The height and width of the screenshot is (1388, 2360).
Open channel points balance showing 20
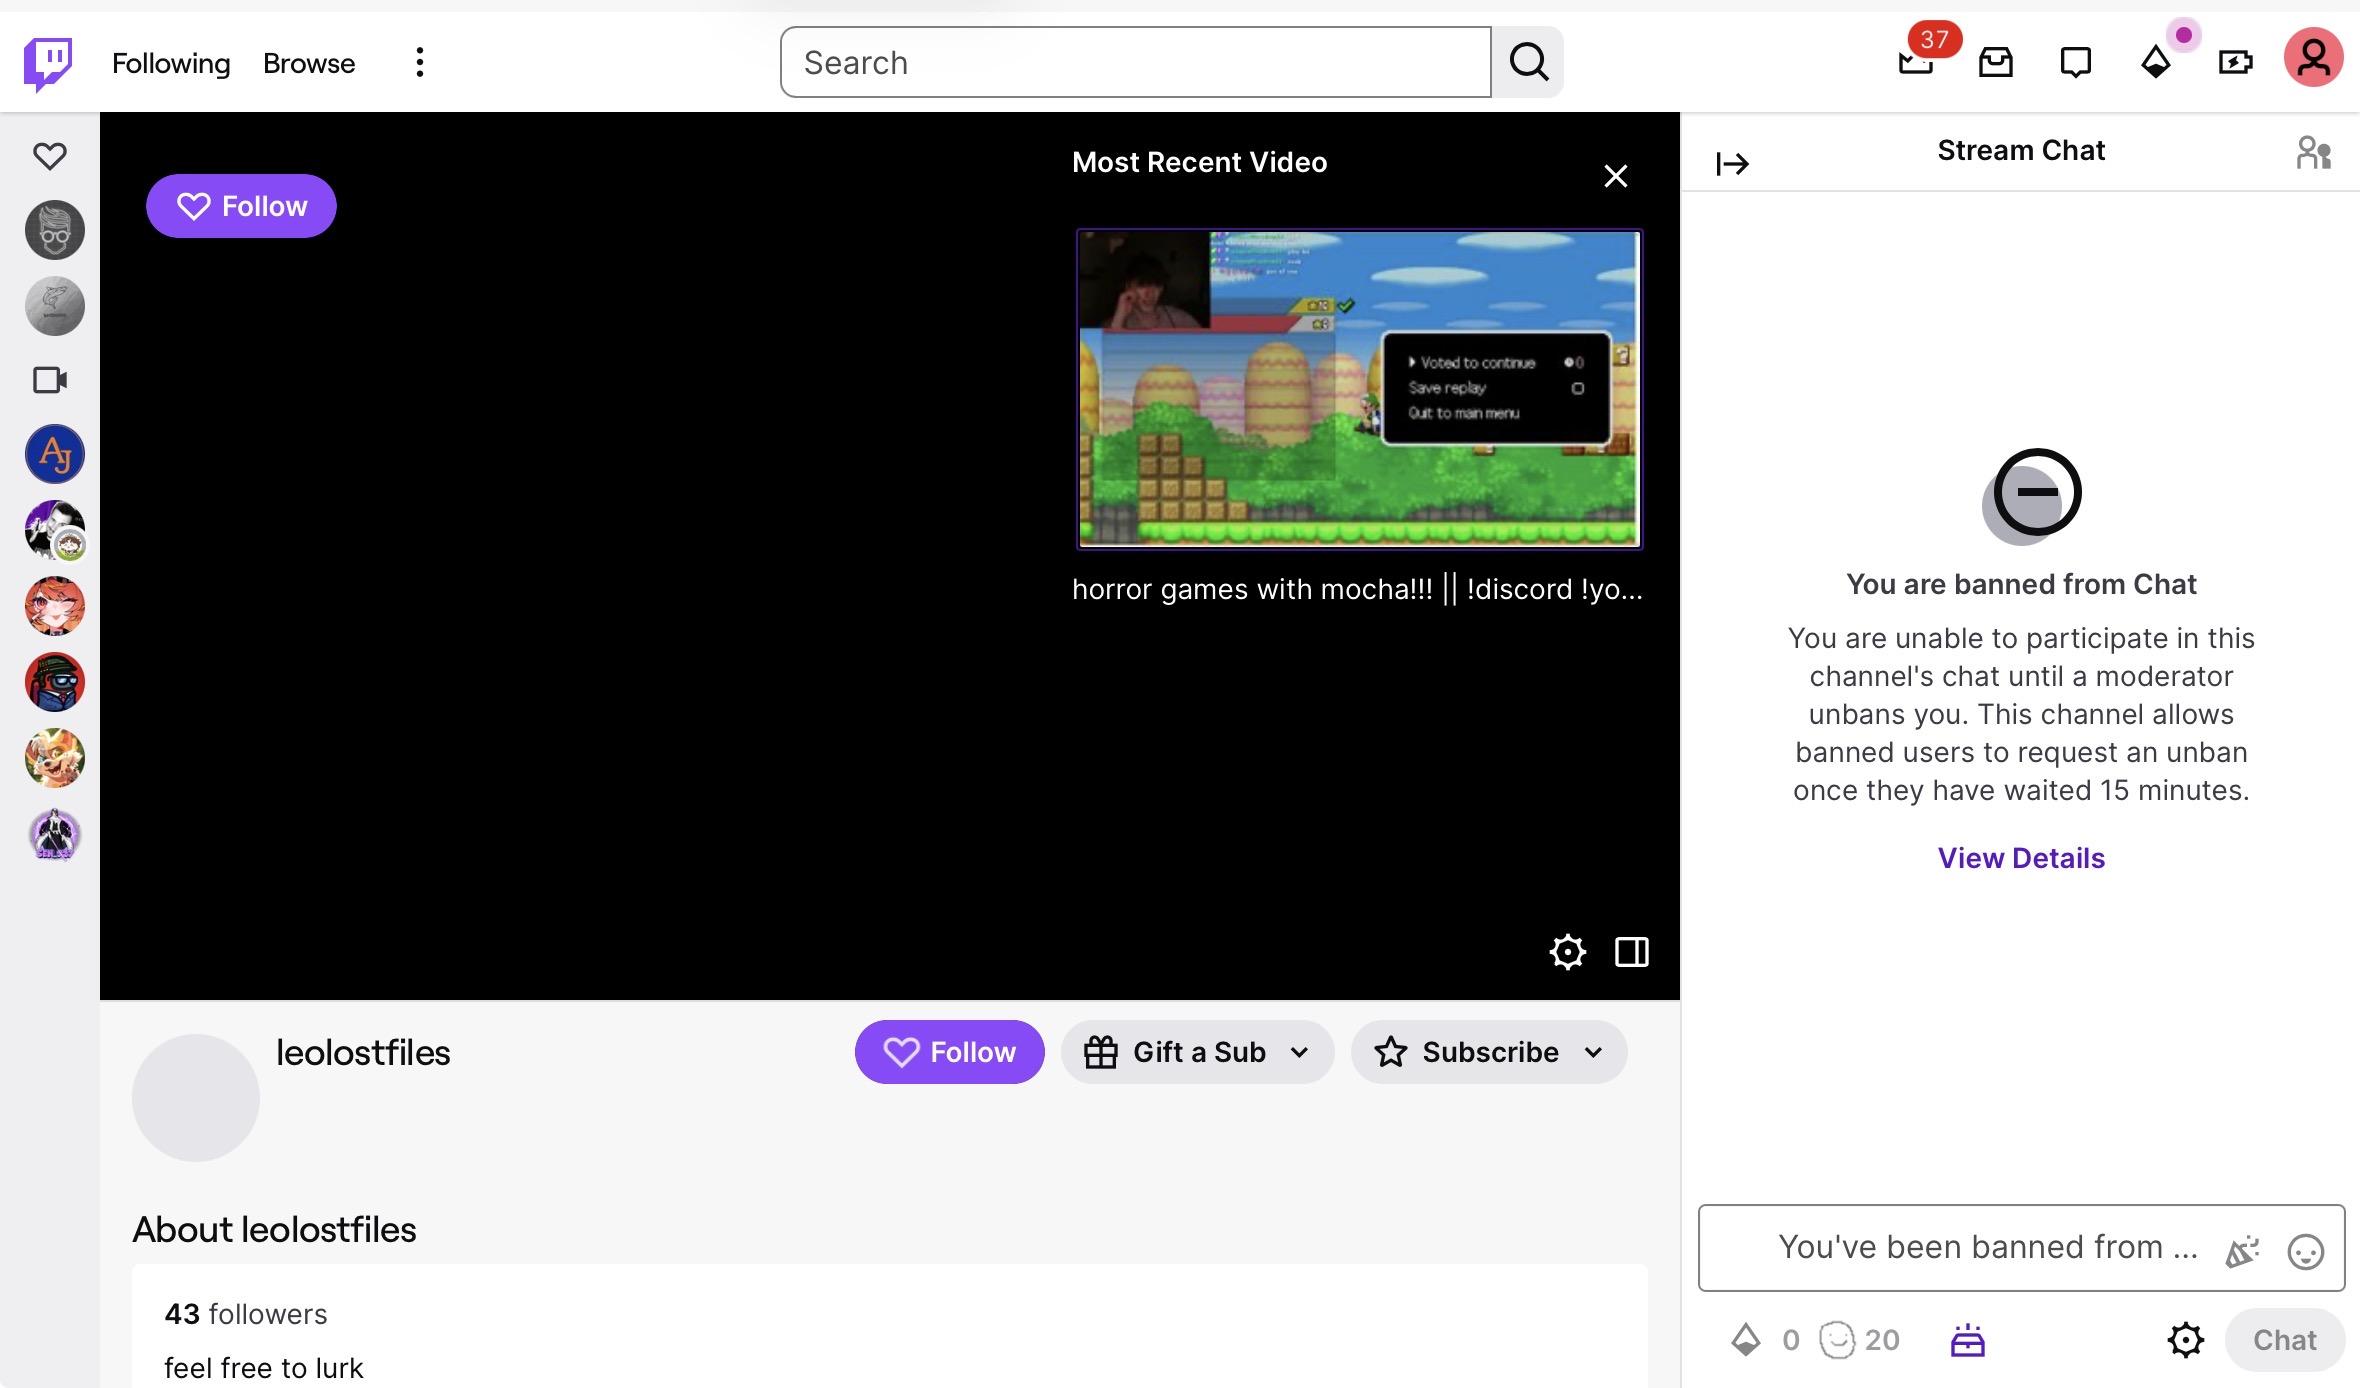(x=1859, y=1340)
